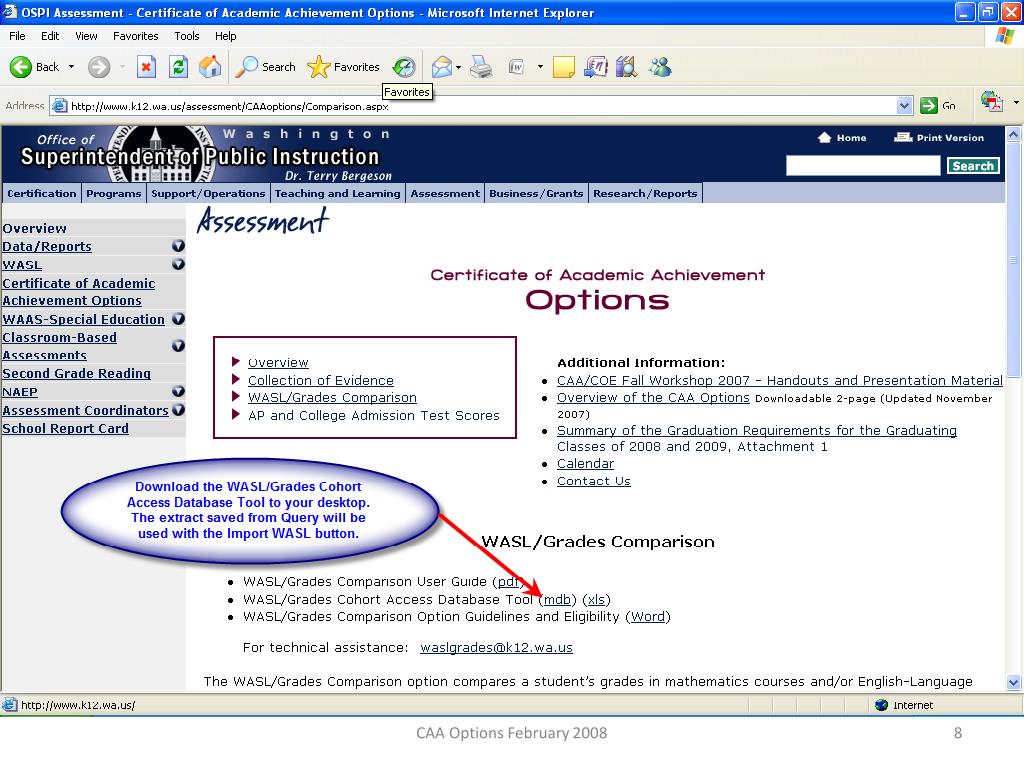Screen dimensions: 1024x768
Task: Click the yellow Discuss note icon
Action: [564, 67]
